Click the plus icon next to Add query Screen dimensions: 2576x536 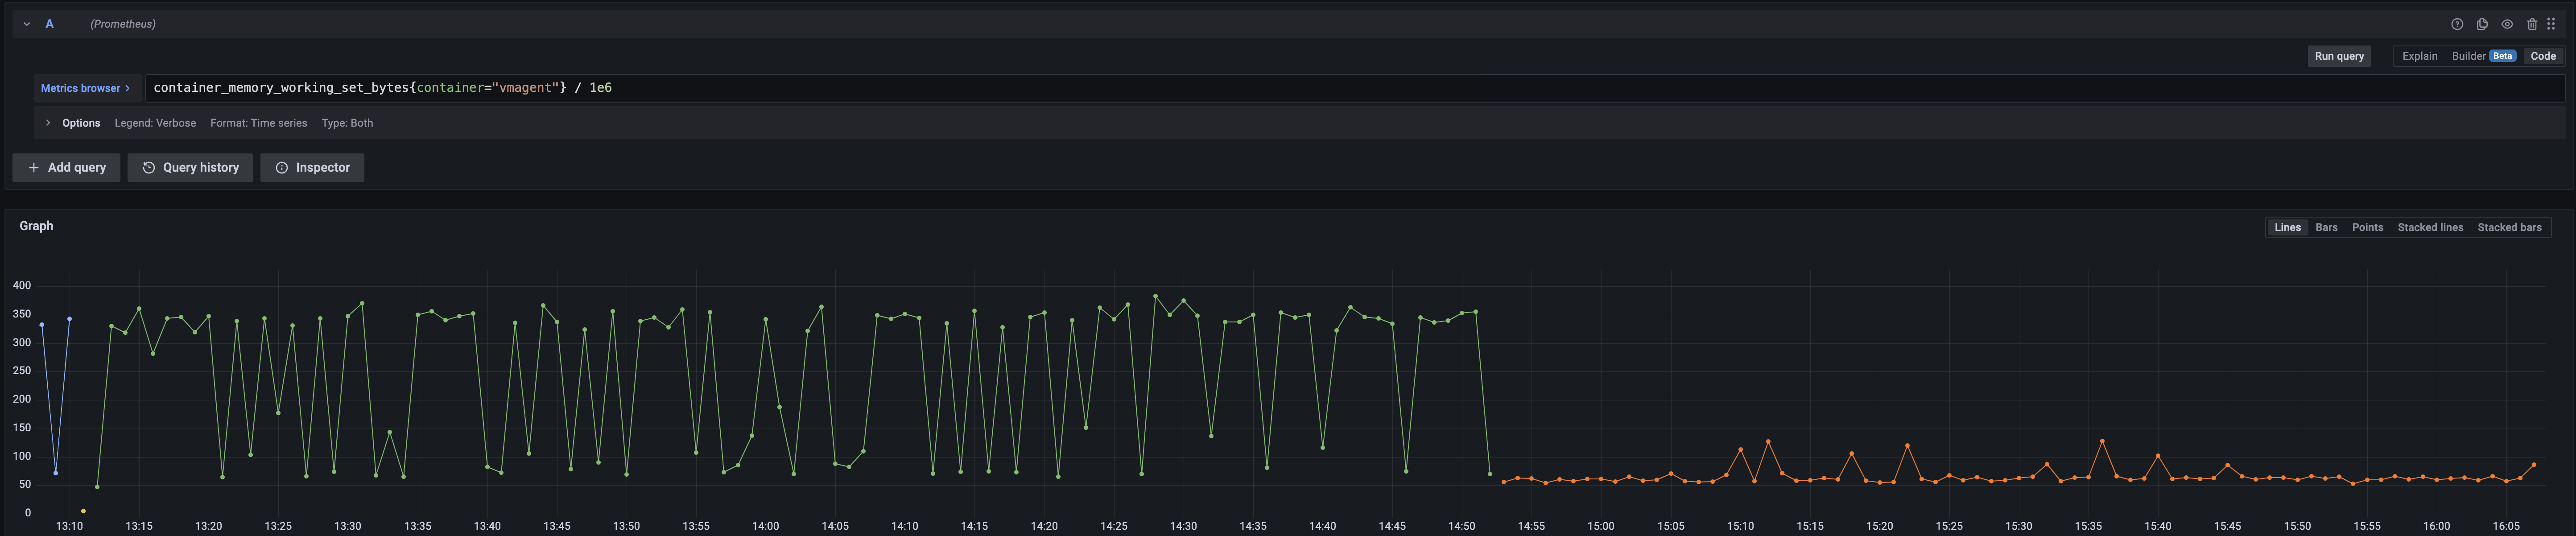33,167
